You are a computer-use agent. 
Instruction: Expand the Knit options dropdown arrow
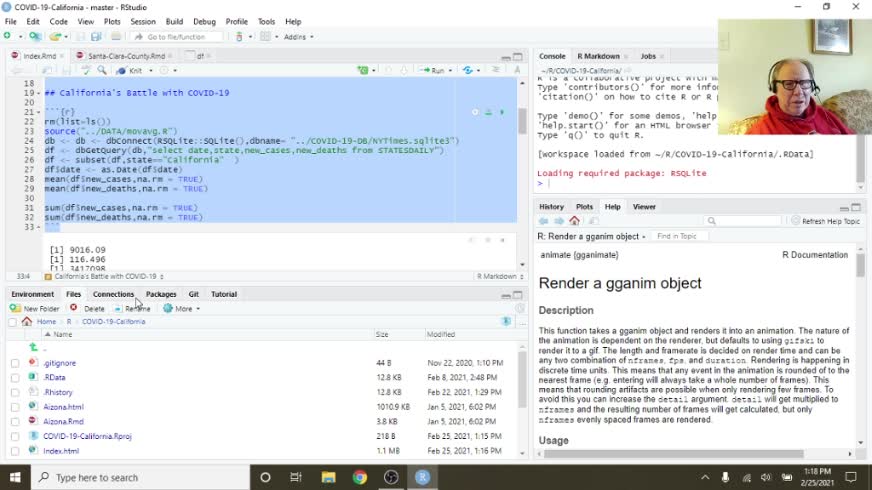151,71
